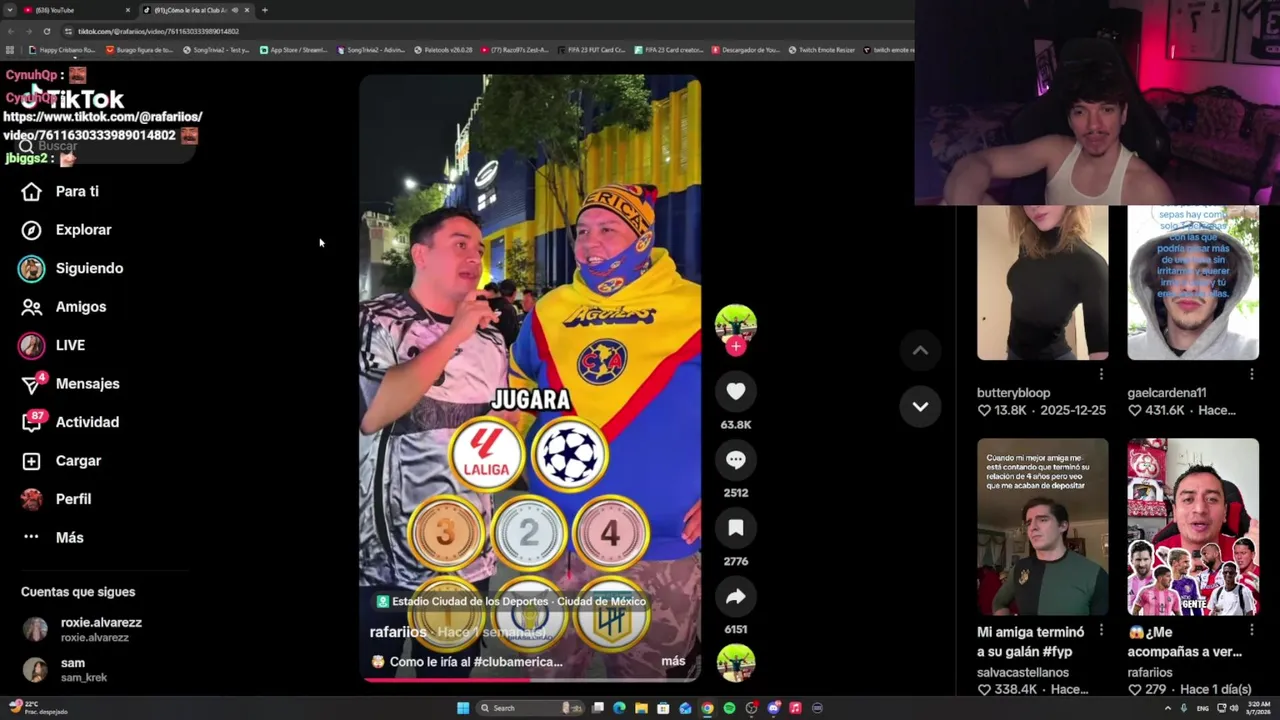Open the Amigos section
The image size is (1280, 720).
[63, 307]
